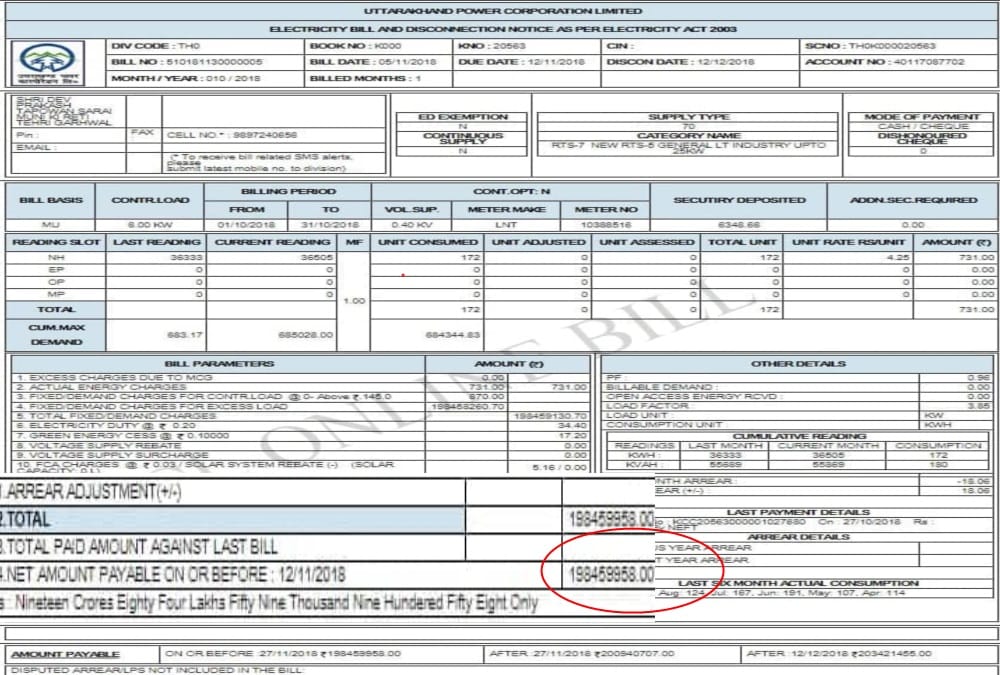This screenshot has height=675, width=1000.
Task: Click the 'LAST PAYMENT DETAILS' header
Action: [798, 512]
